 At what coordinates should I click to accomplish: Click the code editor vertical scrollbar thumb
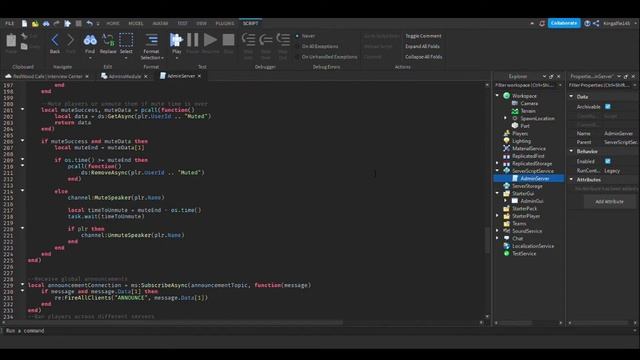click(x=487, y=240)
